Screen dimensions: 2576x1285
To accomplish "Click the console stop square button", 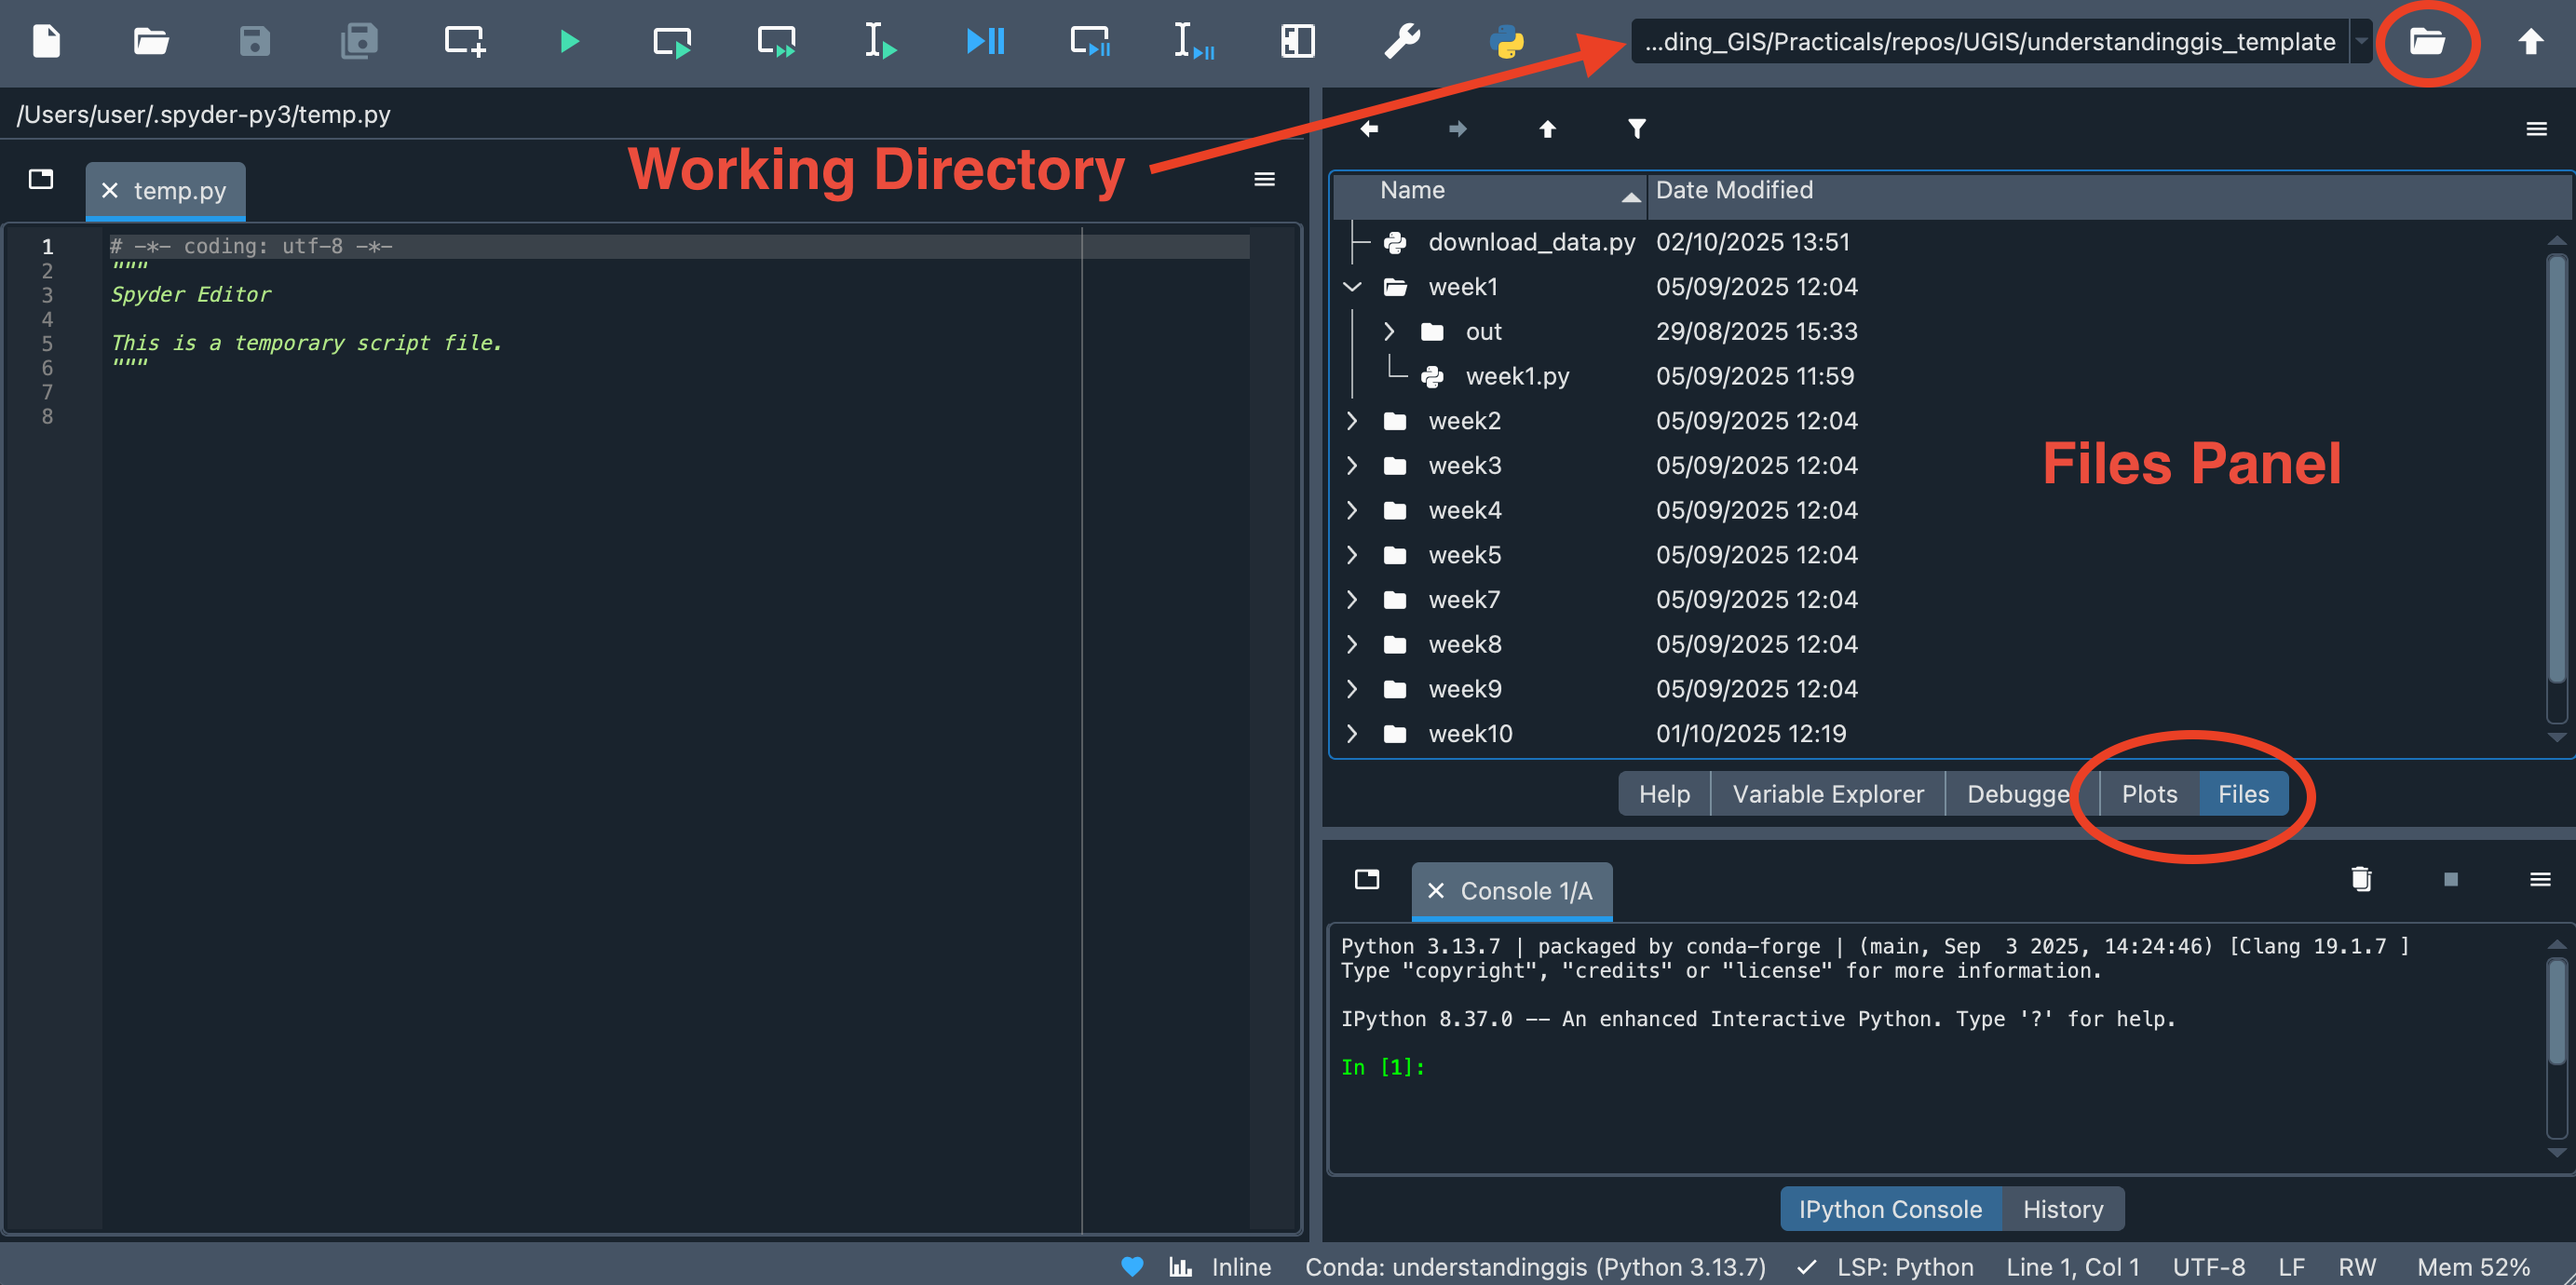I will [x=2450, y=879].
